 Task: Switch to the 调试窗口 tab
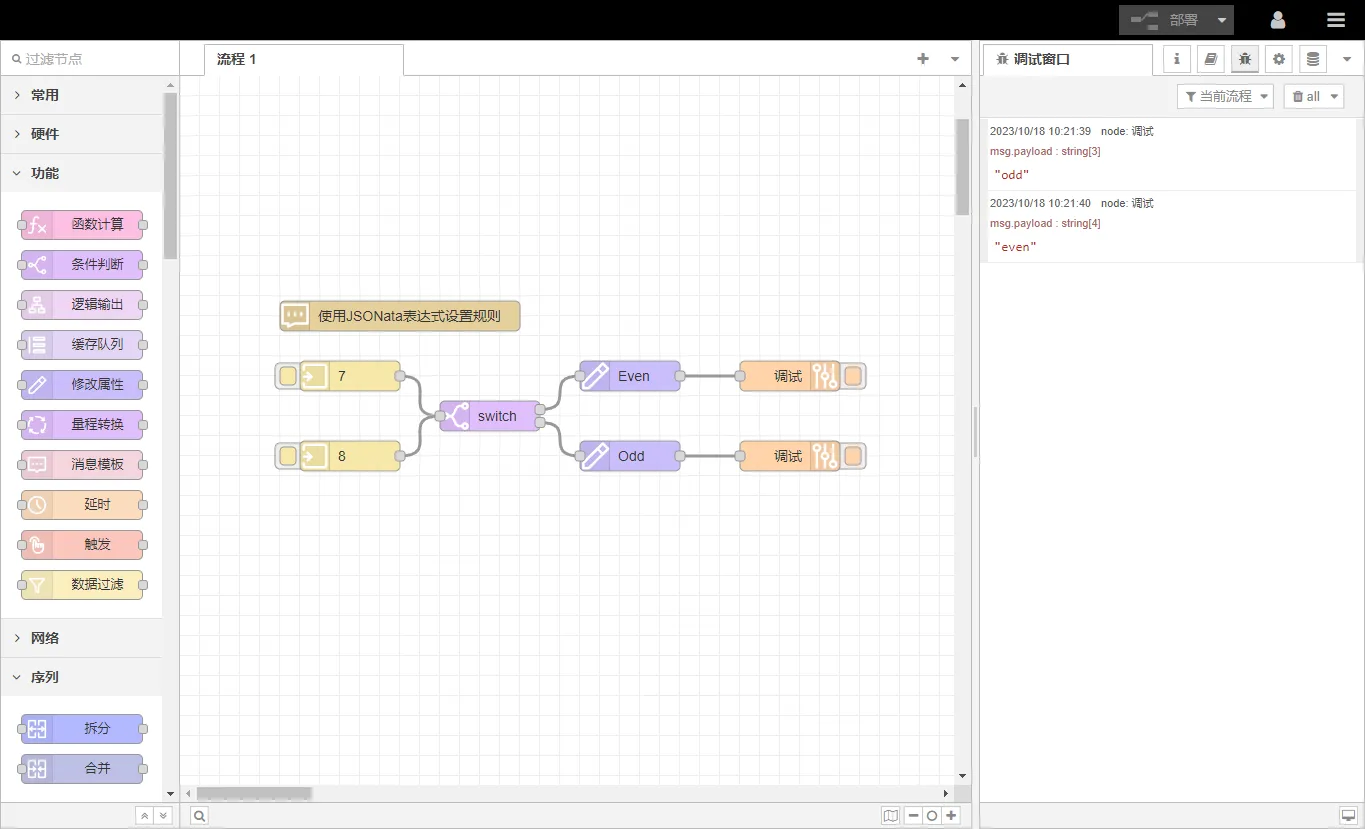pyautogui.click(x=1041, y=60)
